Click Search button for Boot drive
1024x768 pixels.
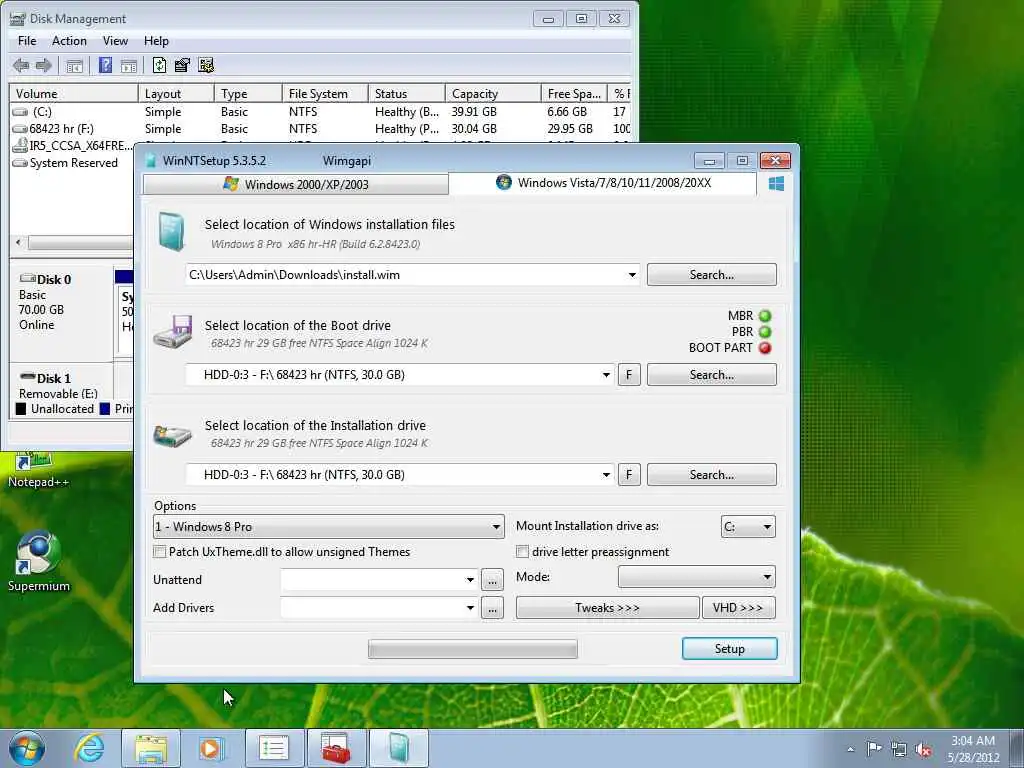point(711,375)
